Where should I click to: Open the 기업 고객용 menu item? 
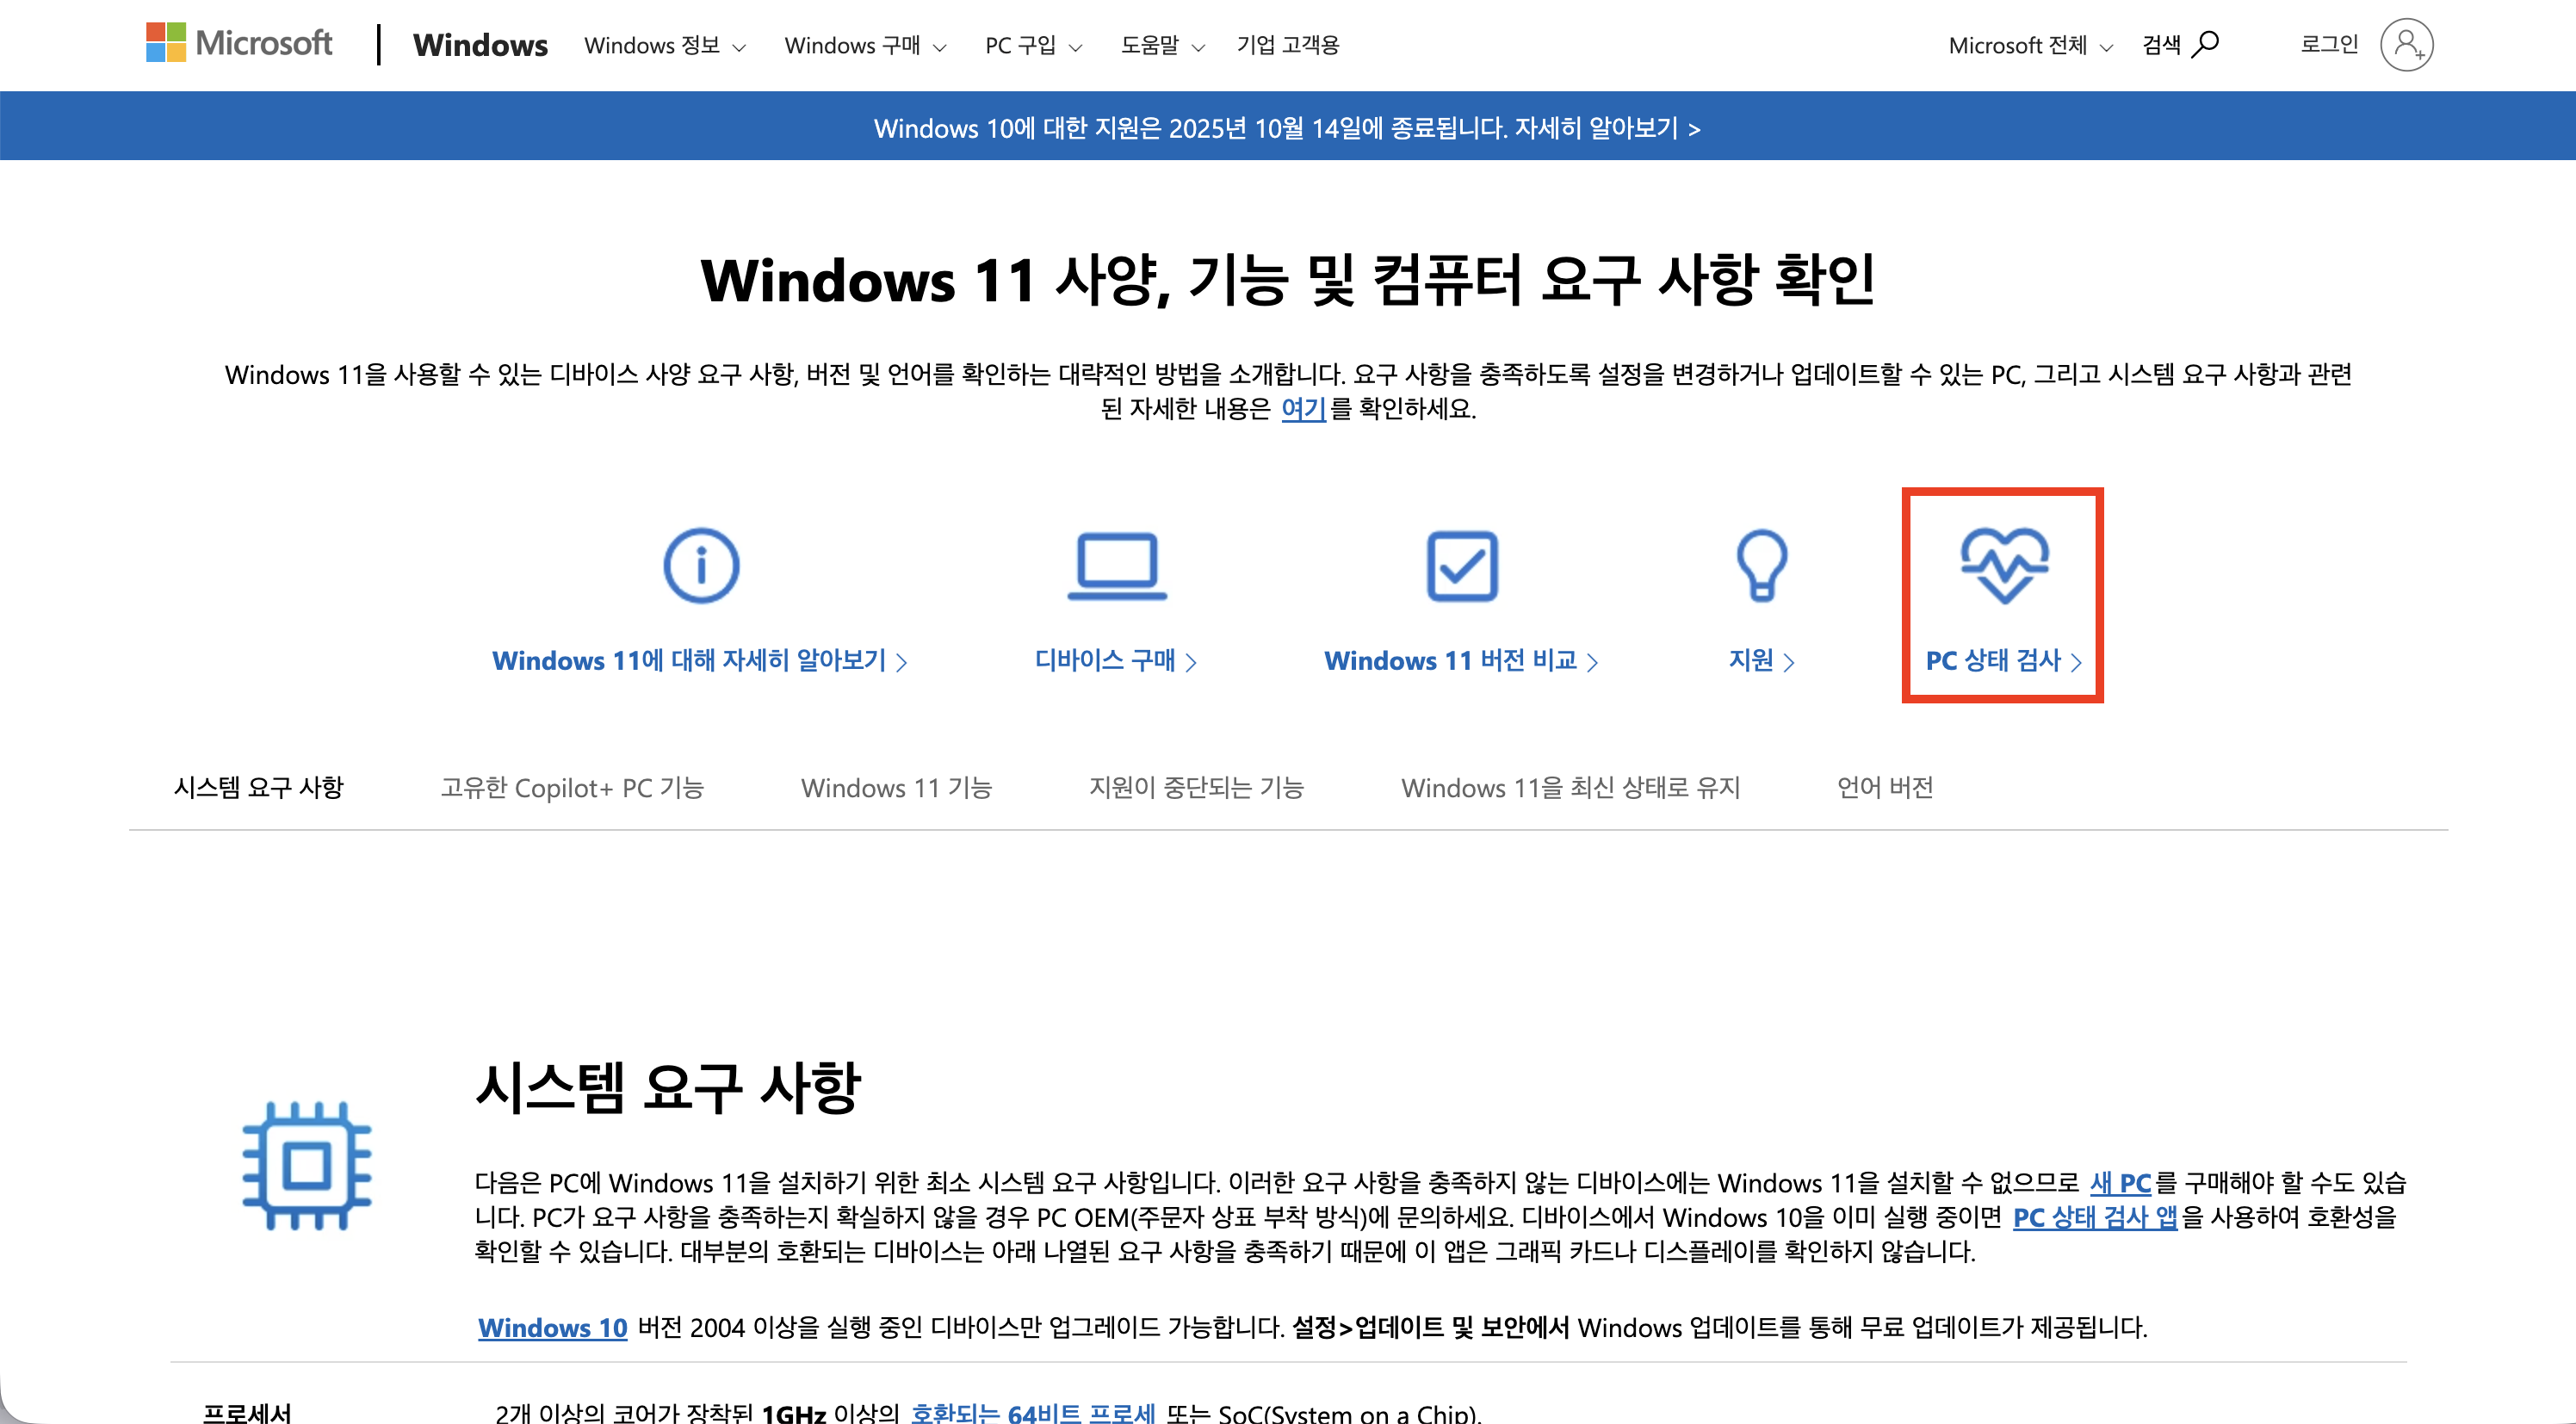[x=1288, y=45]
